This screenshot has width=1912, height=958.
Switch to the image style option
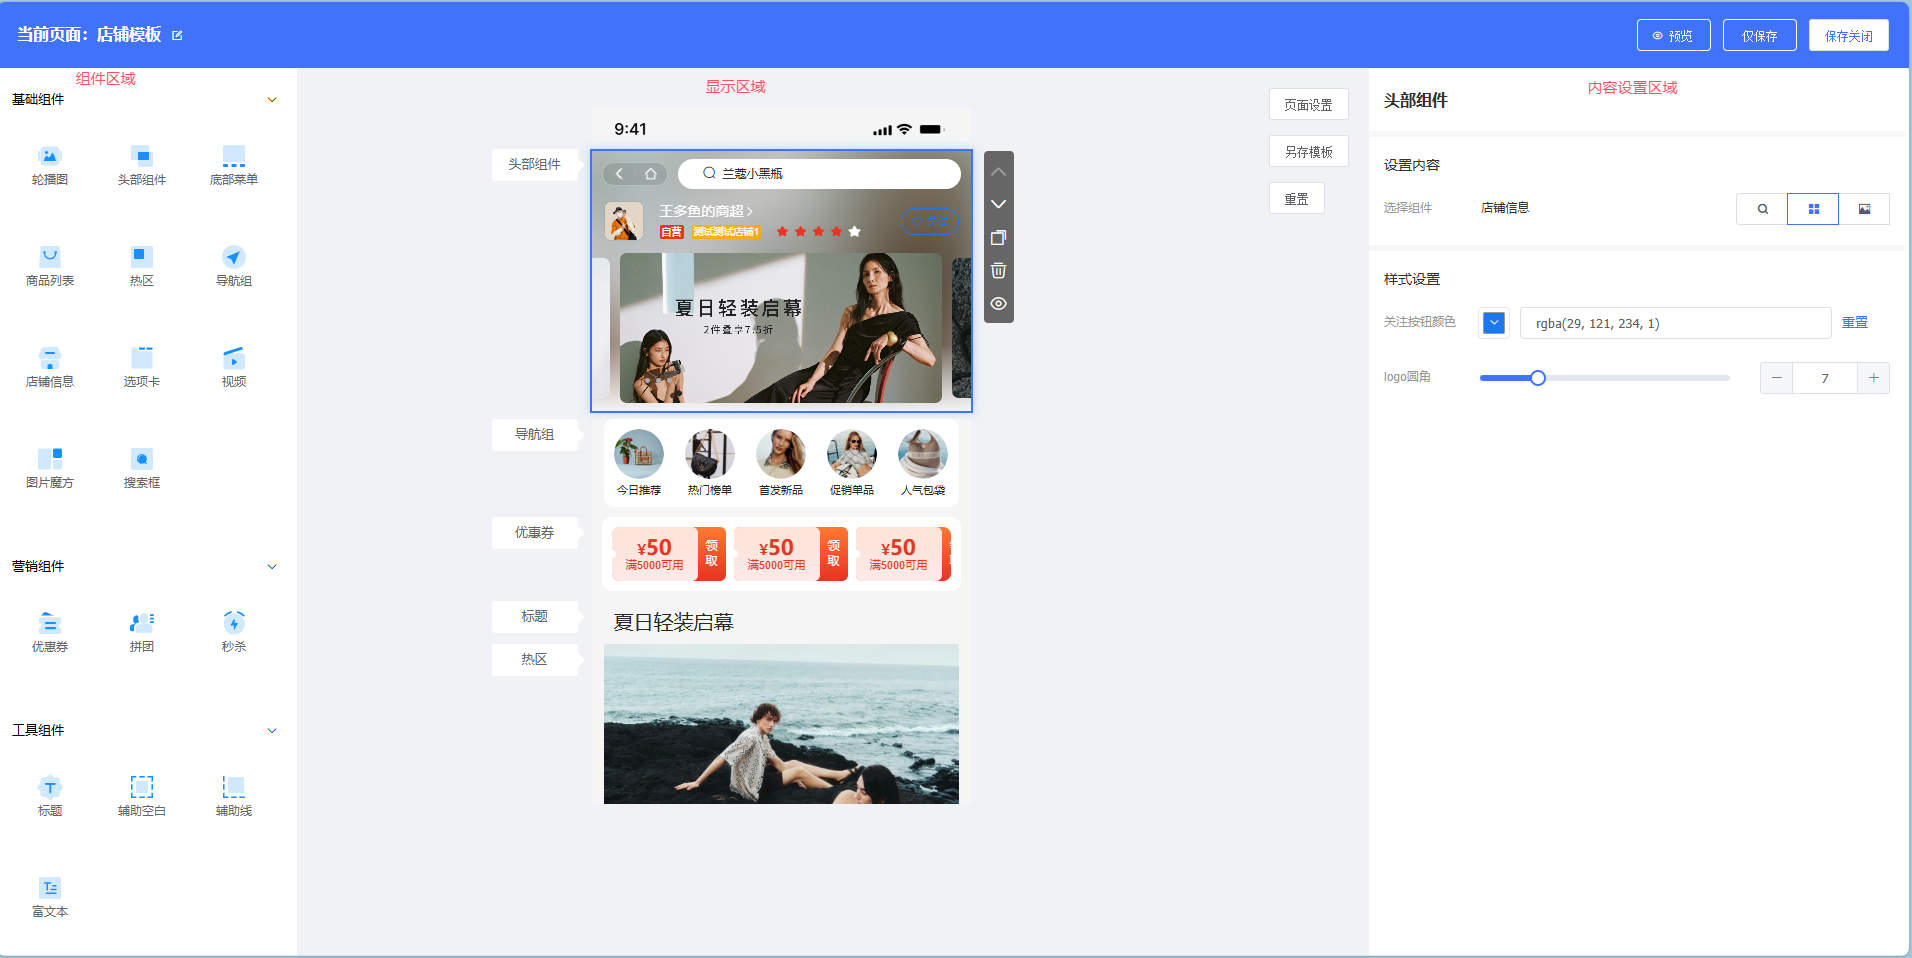coord(1864,209)
